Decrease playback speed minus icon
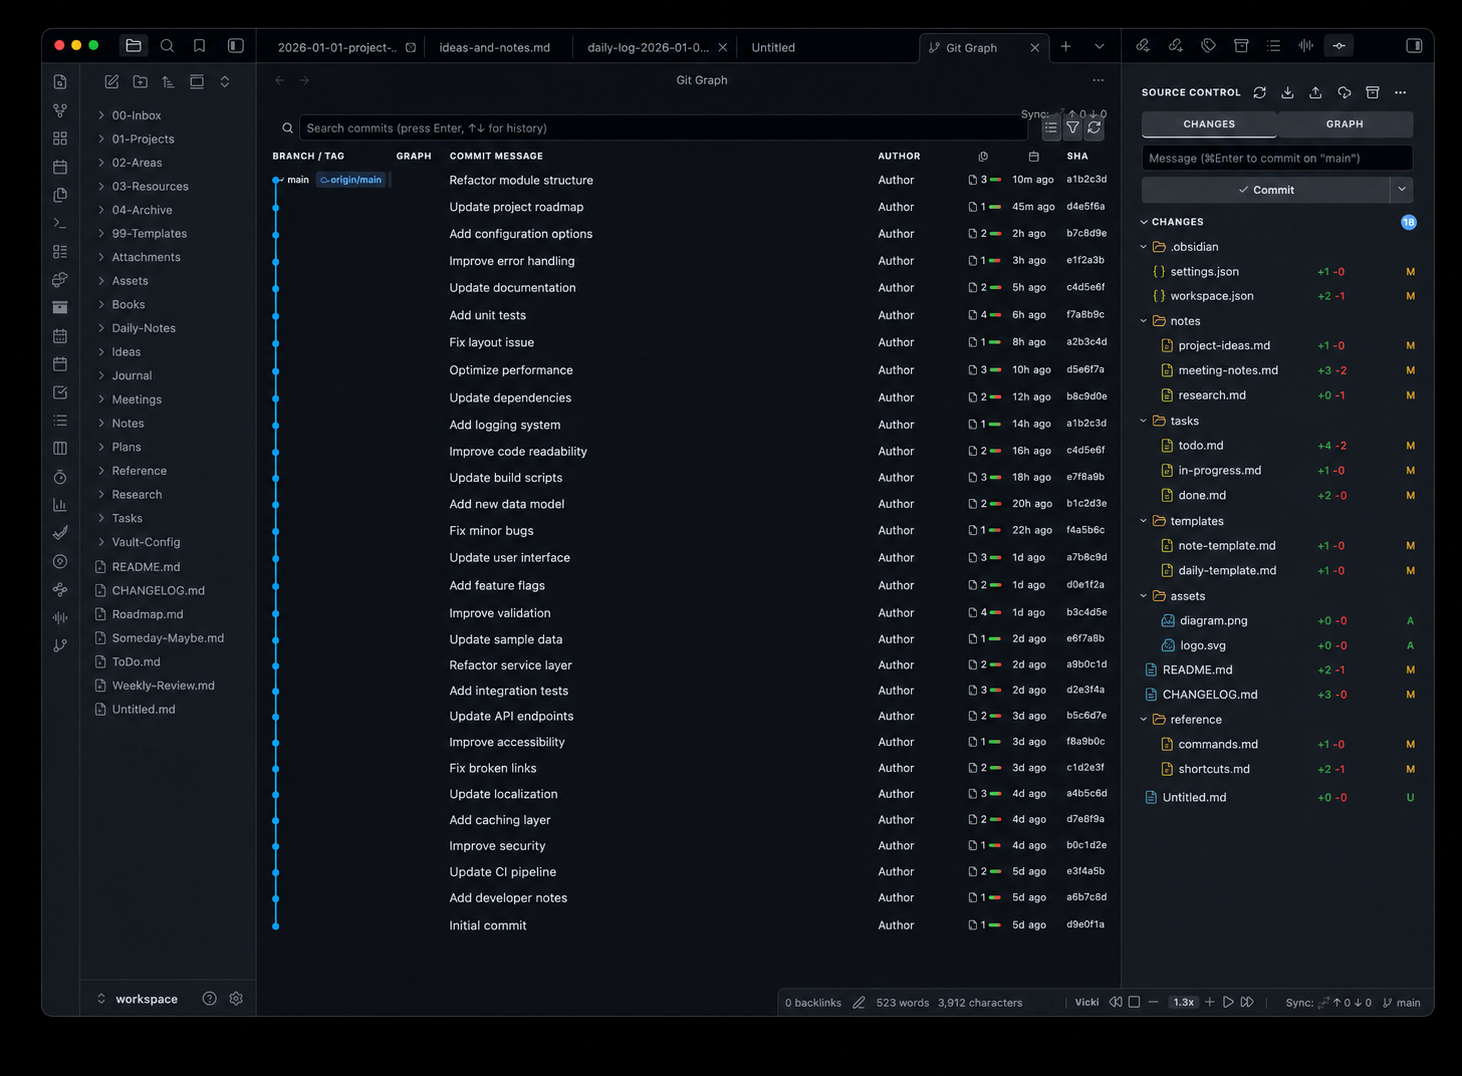The height and width of the screenshot is (1076, 1462). click(1153, 1002)
